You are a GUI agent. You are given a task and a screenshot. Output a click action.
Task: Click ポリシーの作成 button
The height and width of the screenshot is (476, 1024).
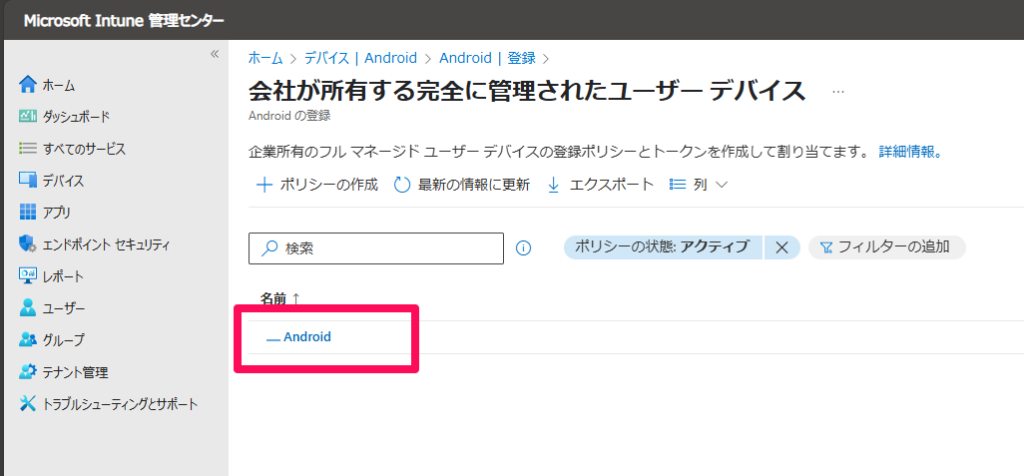point(317,185)
